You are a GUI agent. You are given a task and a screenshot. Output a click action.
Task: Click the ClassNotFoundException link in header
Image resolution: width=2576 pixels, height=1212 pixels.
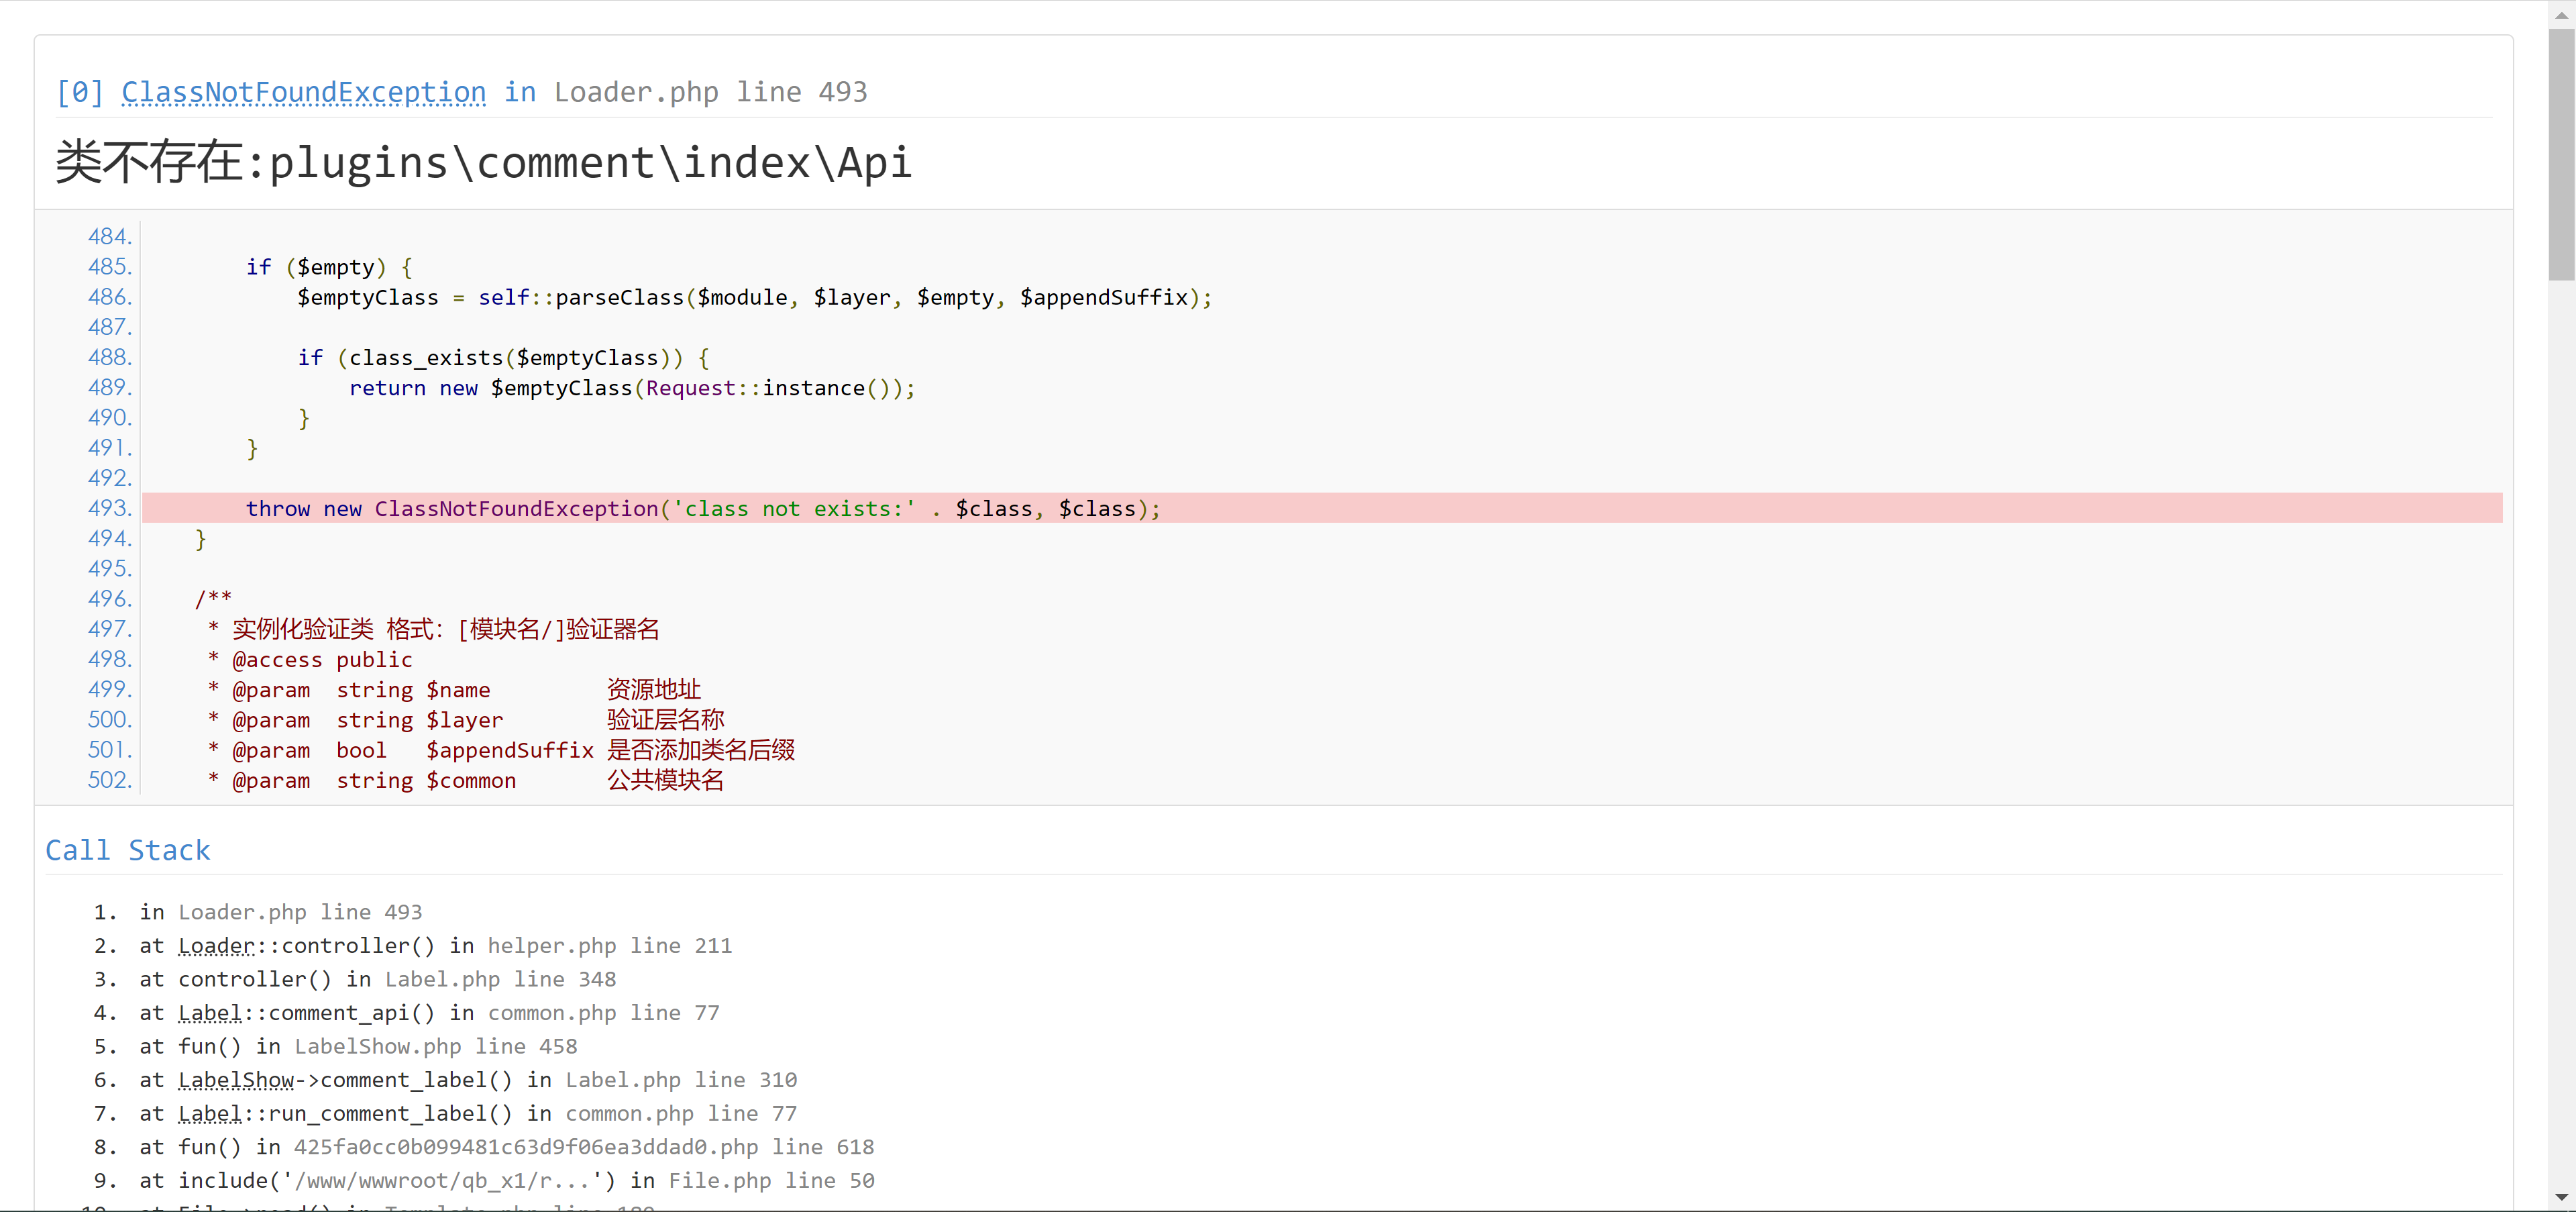click(x=304, y=92)
